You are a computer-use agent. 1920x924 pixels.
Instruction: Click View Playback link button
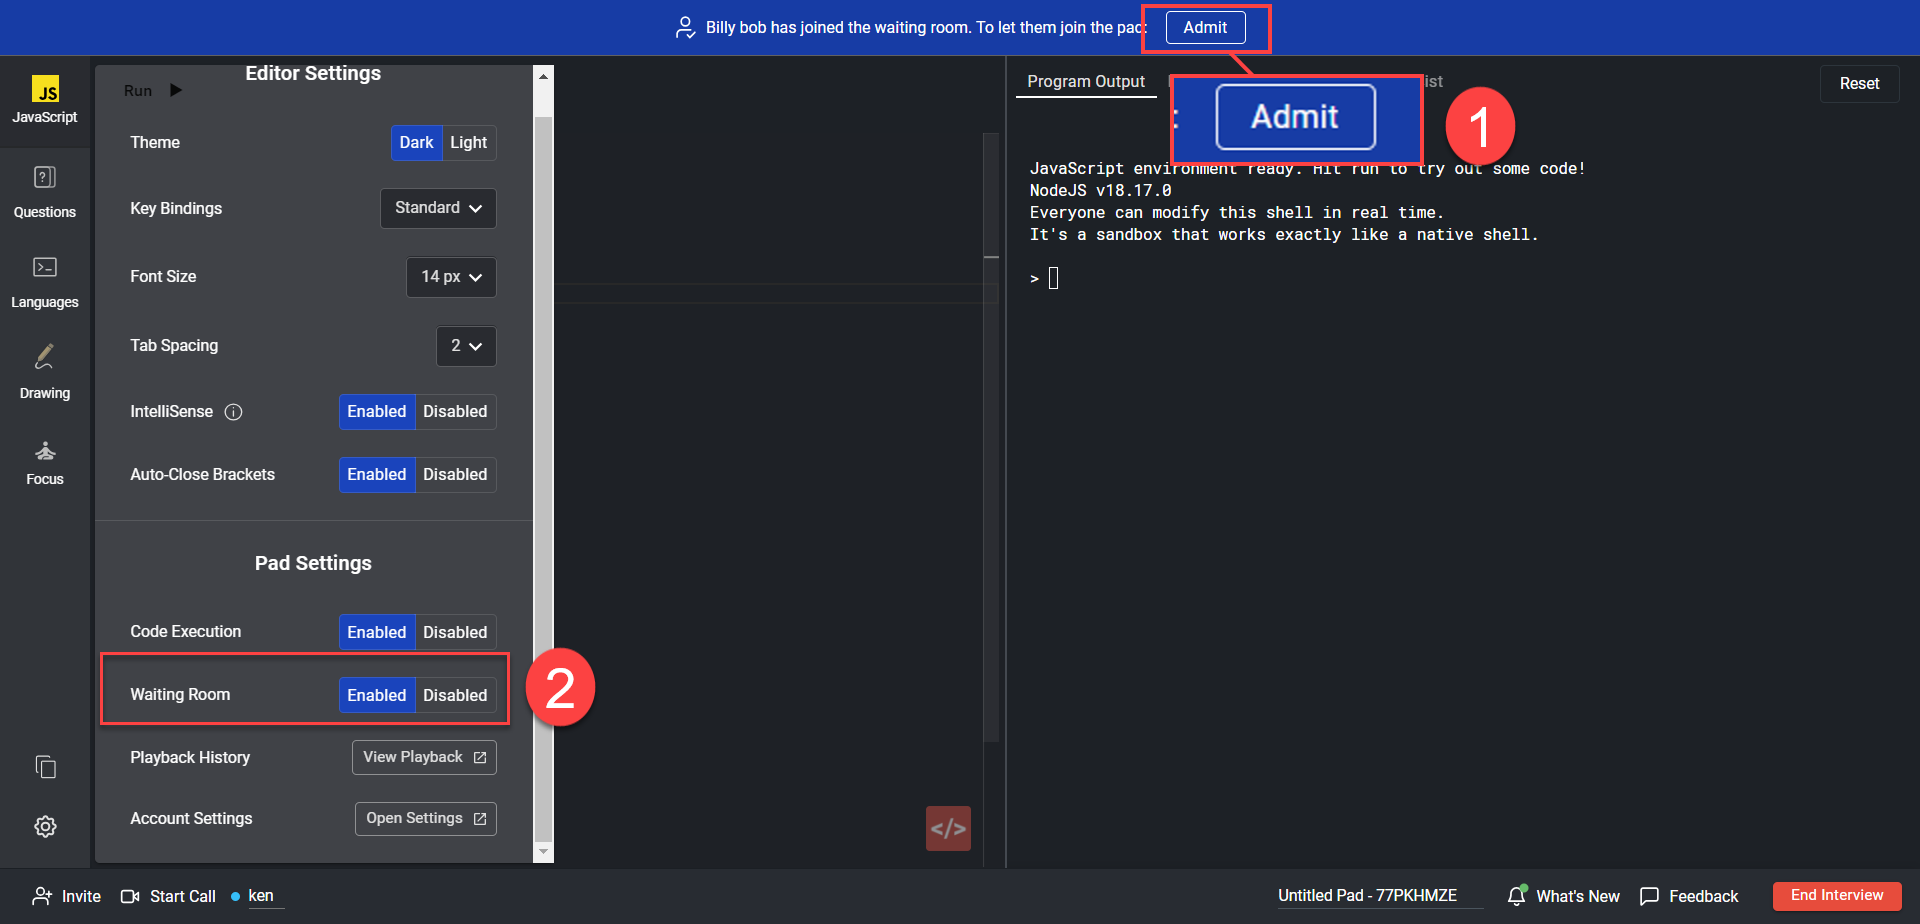pos(424,757)
